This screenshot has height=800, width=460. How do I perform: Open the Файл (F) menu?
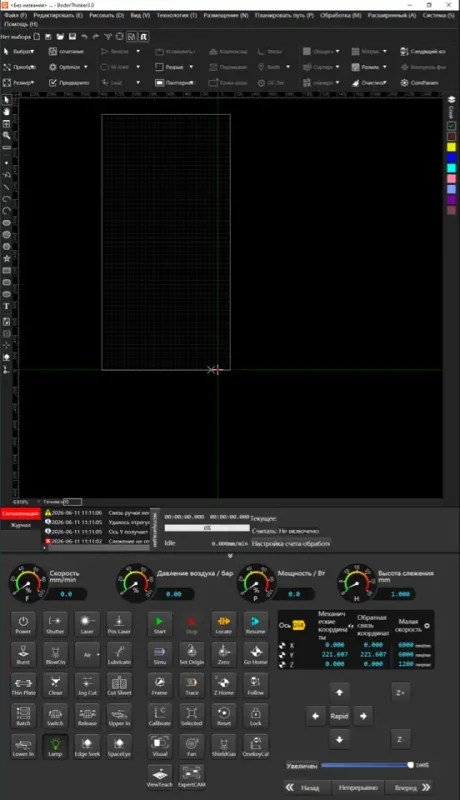(x=15, y=15)
